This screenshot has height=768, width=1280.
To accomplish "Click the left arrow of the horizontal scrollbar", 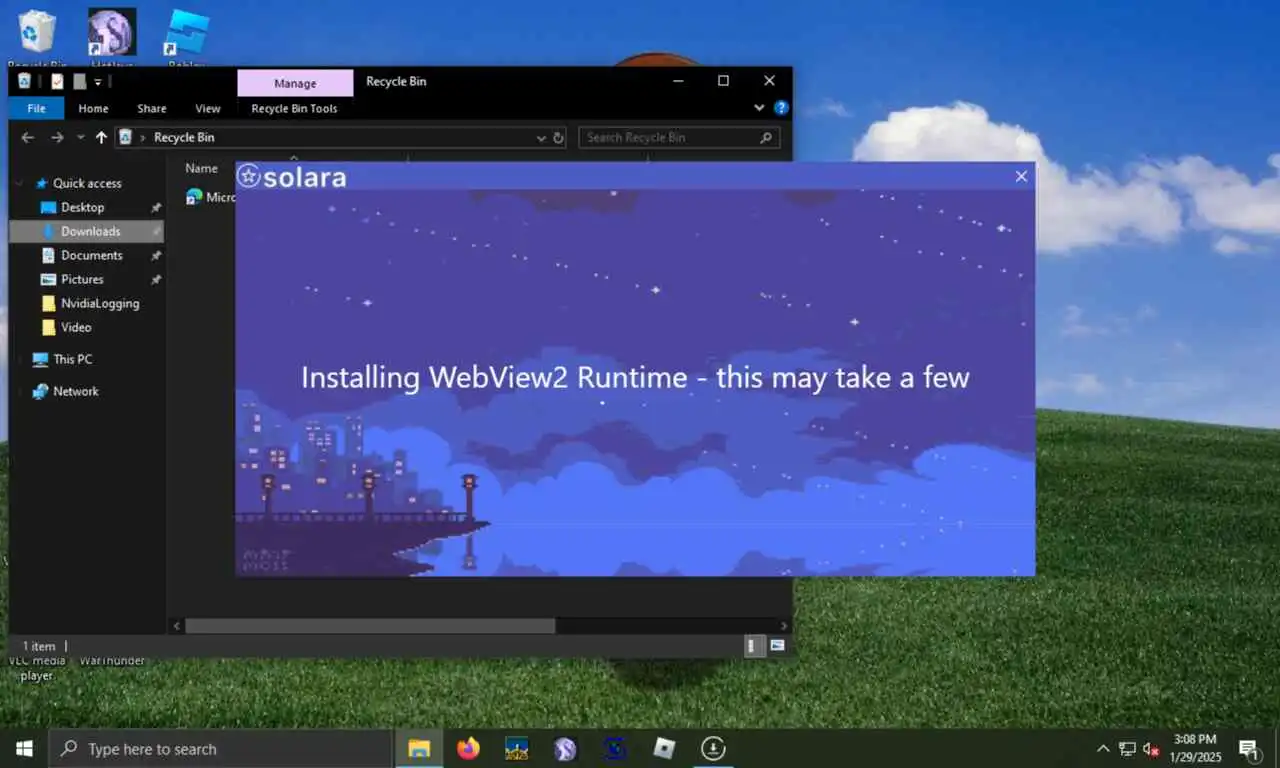I will pos(177,626).
